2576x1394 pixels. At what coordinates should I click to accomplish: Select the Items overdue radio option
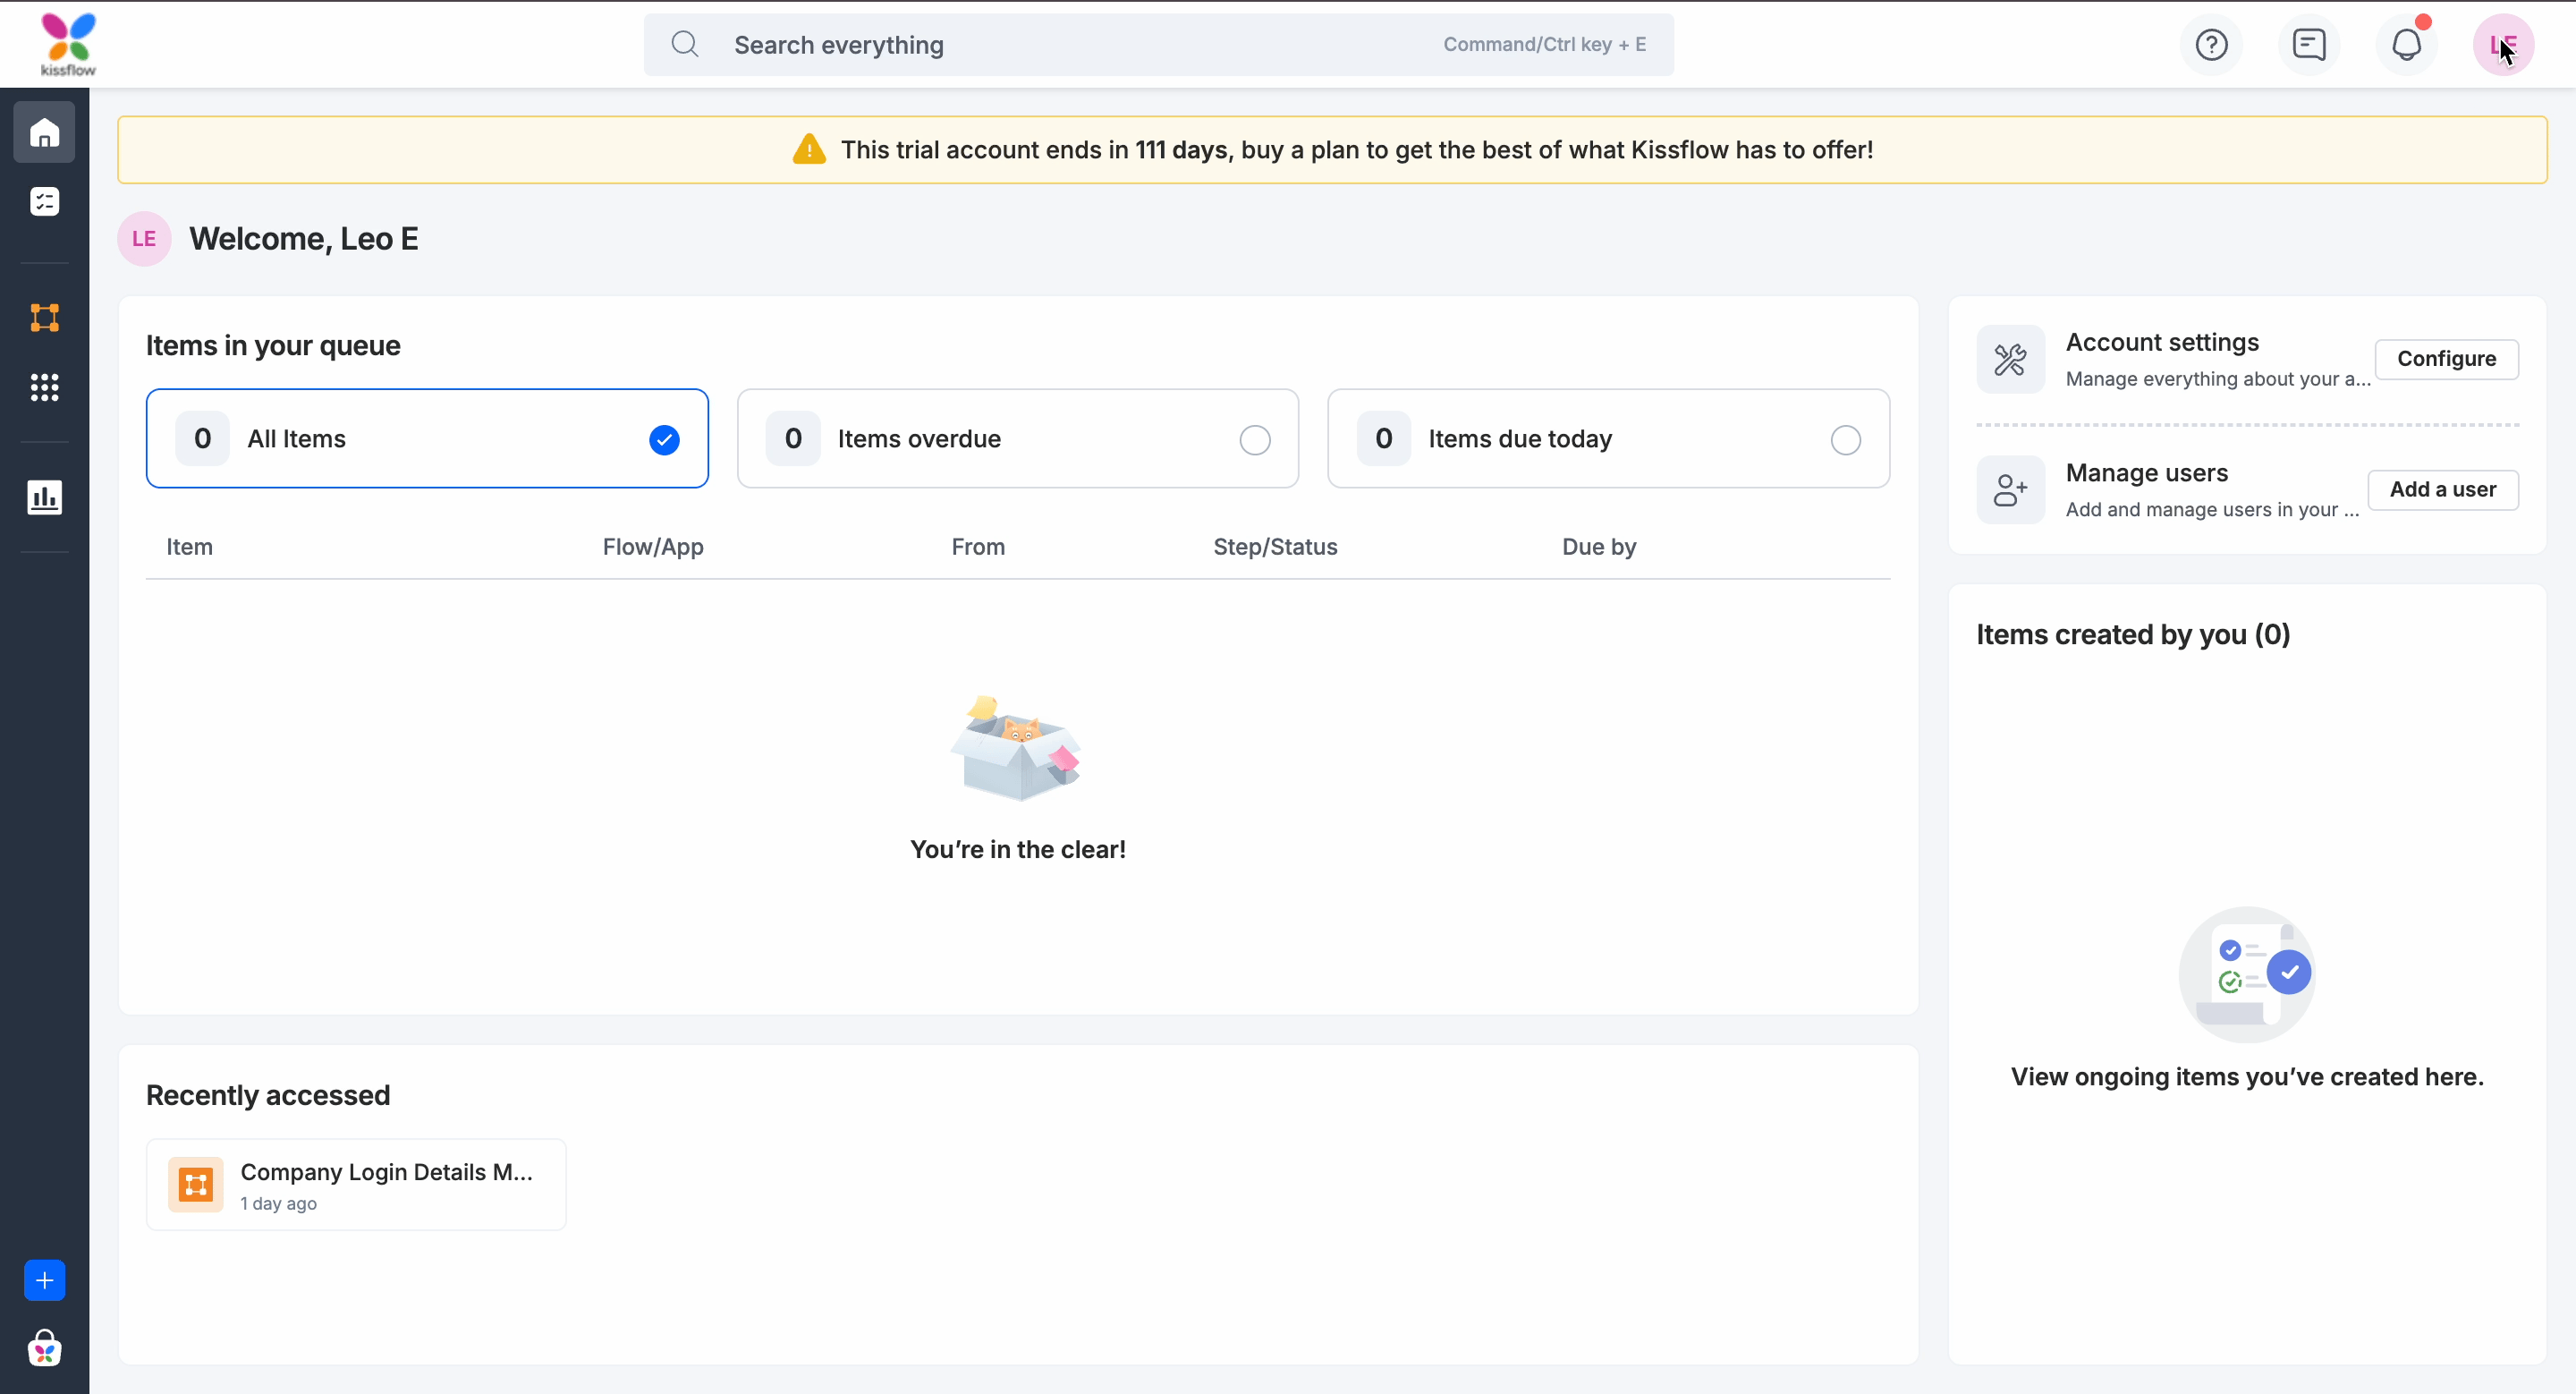click(1254, 440)
